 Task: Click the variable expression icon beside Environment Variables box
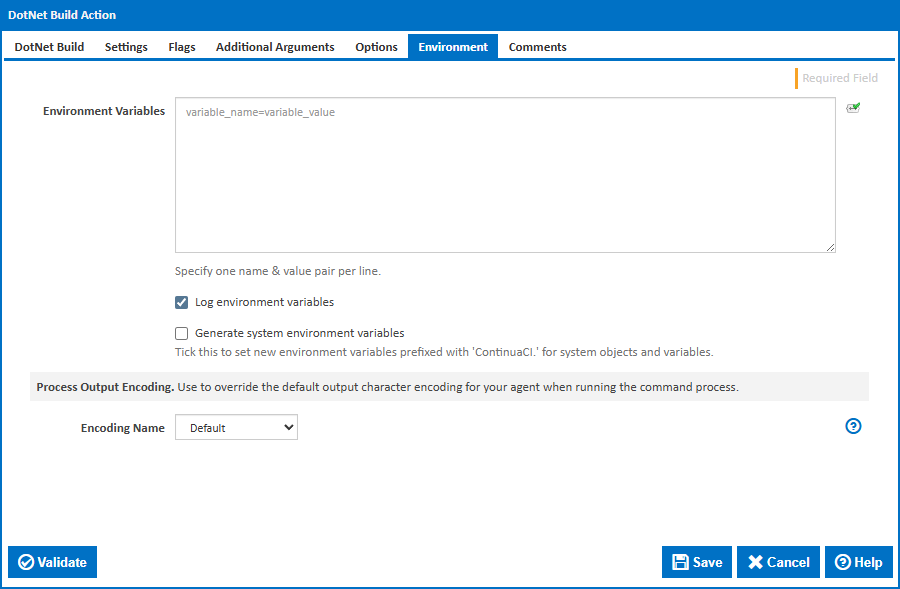[x=853, y=108]
